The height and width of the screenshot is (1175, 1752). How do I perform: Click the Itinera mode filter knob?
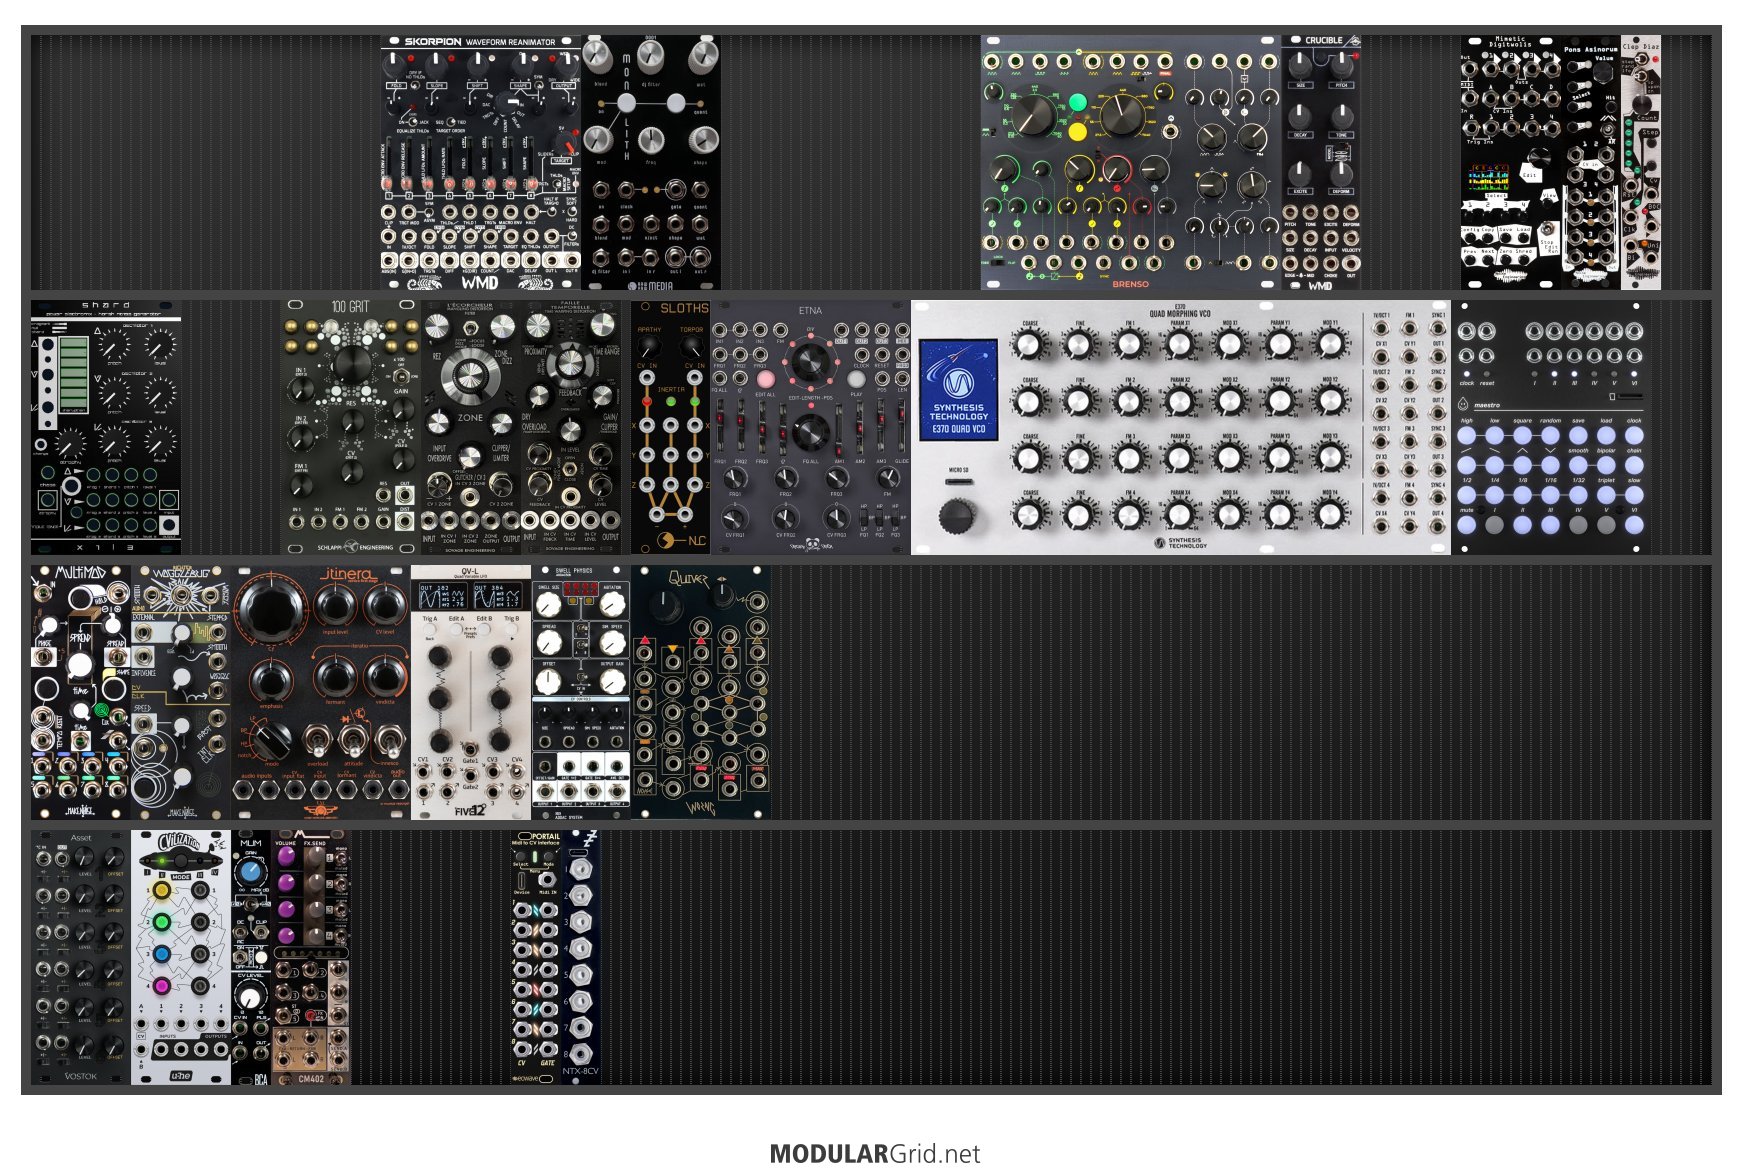[271, 741]
